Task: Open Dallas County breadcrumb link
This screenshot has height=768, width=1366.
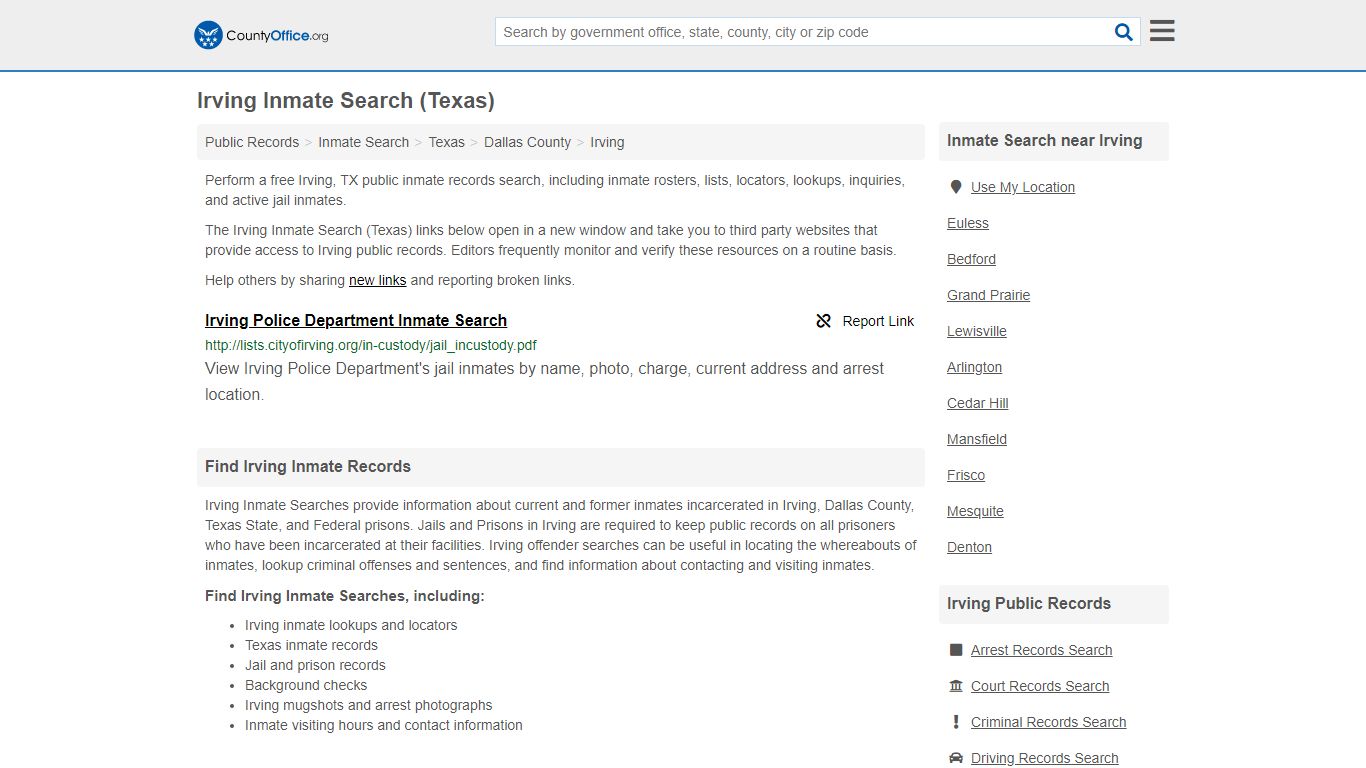Action: point(527,142)
